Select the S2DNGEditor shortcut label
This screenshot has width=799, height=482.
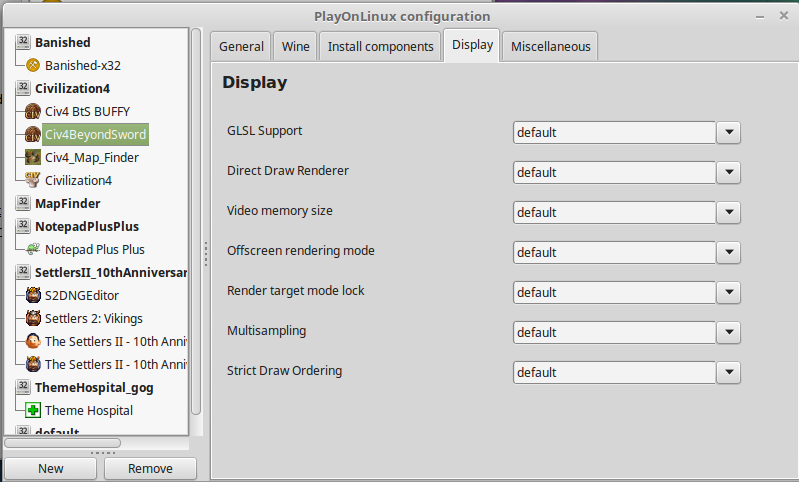point(82,295)
